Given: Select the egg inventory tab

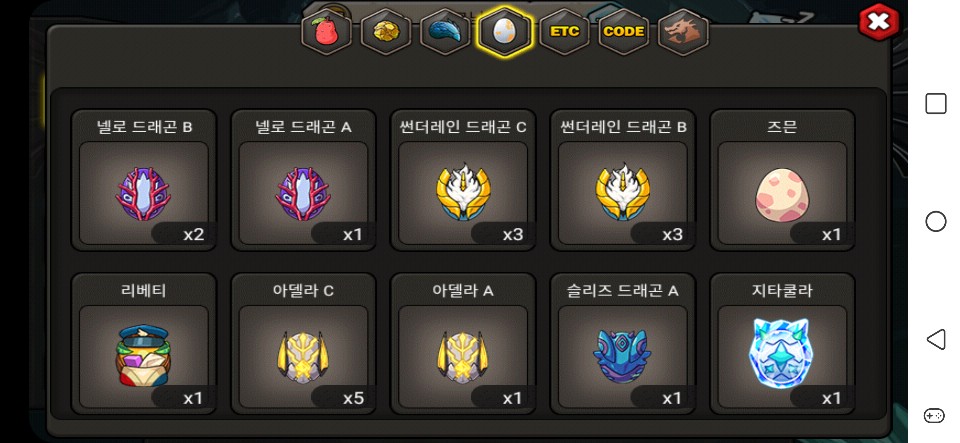Looking at the screenshot, I should tap(504, 32).
